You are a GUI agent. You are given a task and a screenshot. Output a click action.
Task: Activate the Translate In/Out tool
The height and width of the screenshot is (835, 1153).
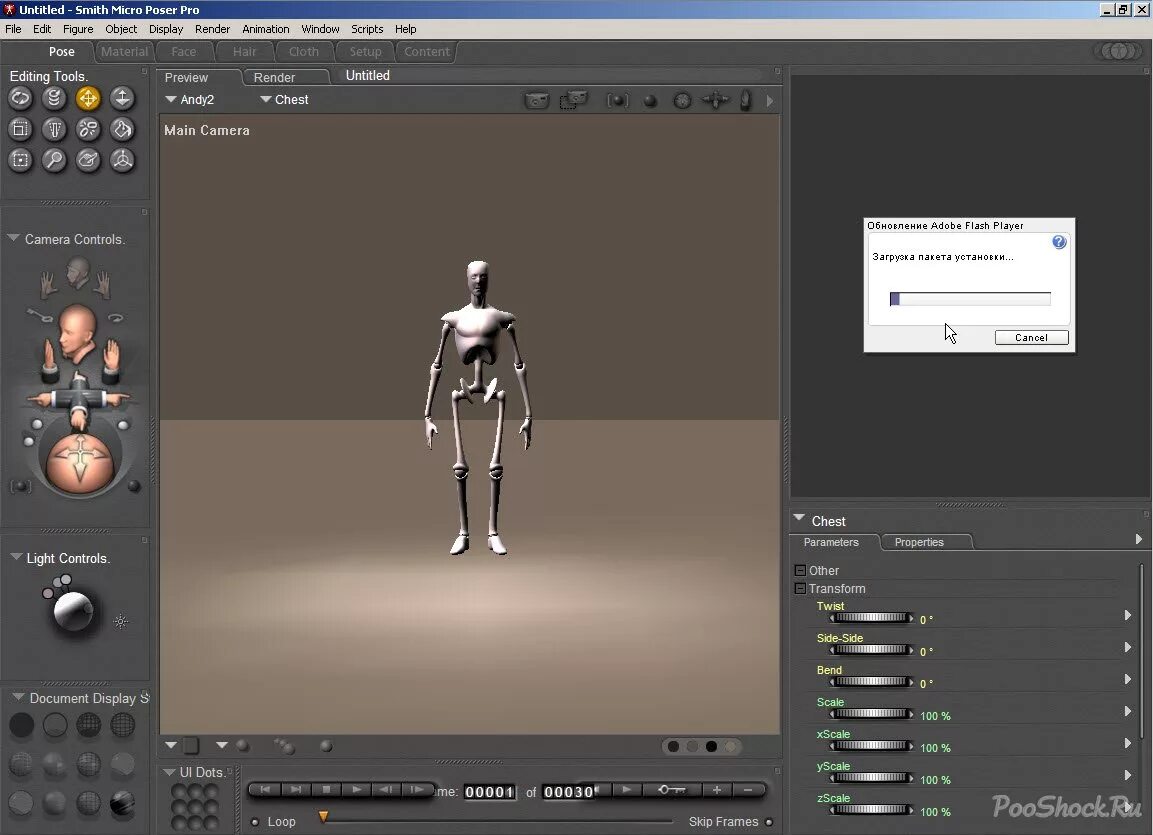tap(122, 98)
